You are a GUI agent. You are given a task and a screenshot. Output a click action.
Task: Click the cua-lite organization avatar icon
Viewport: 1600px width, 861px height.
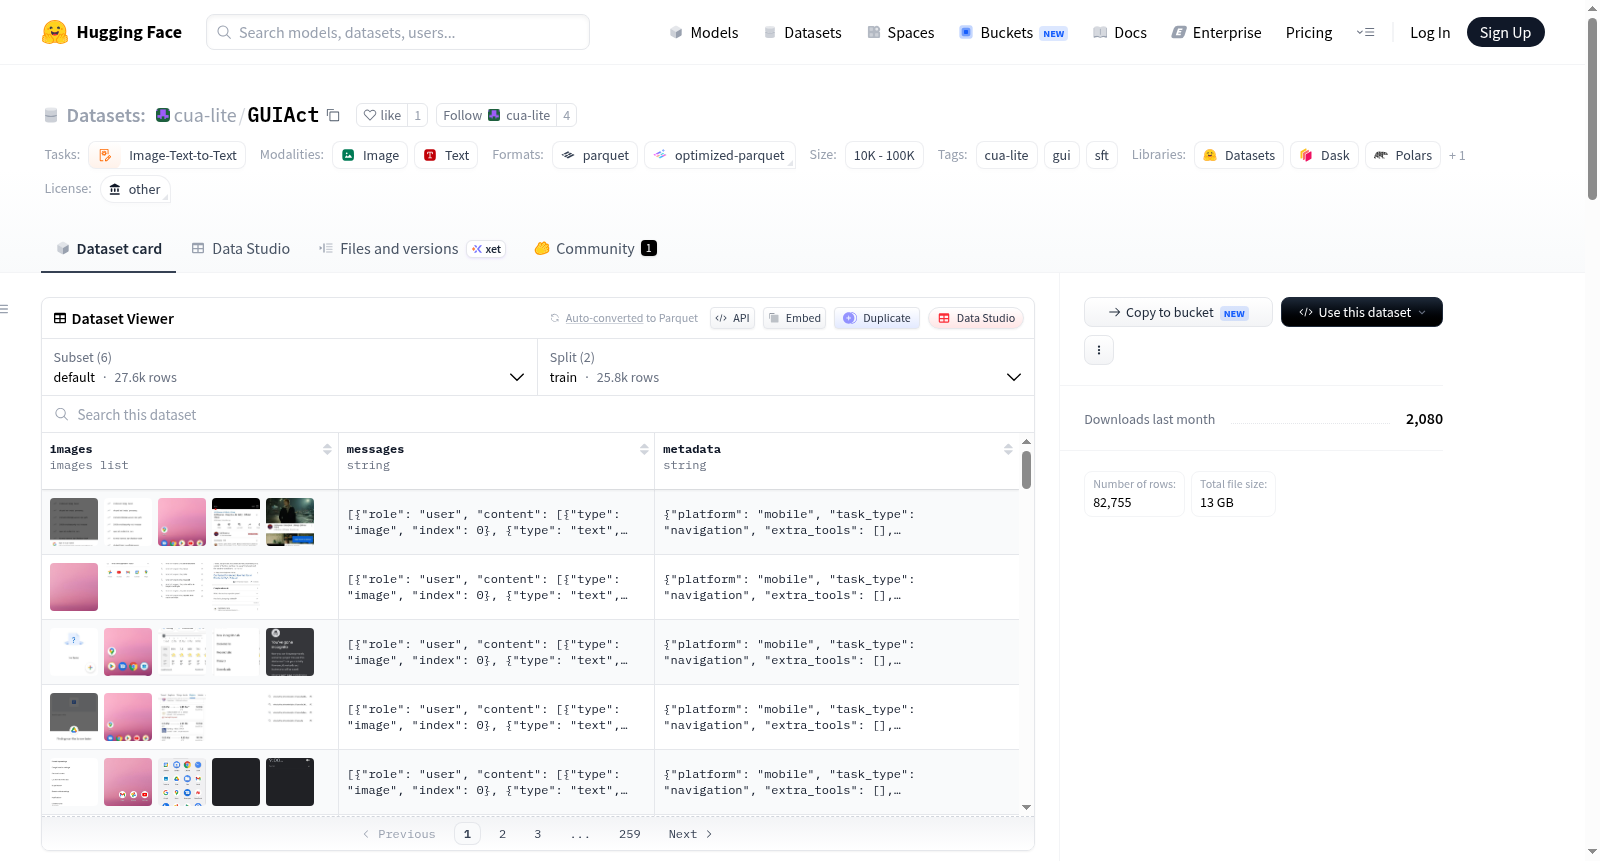tap(163, 115)
